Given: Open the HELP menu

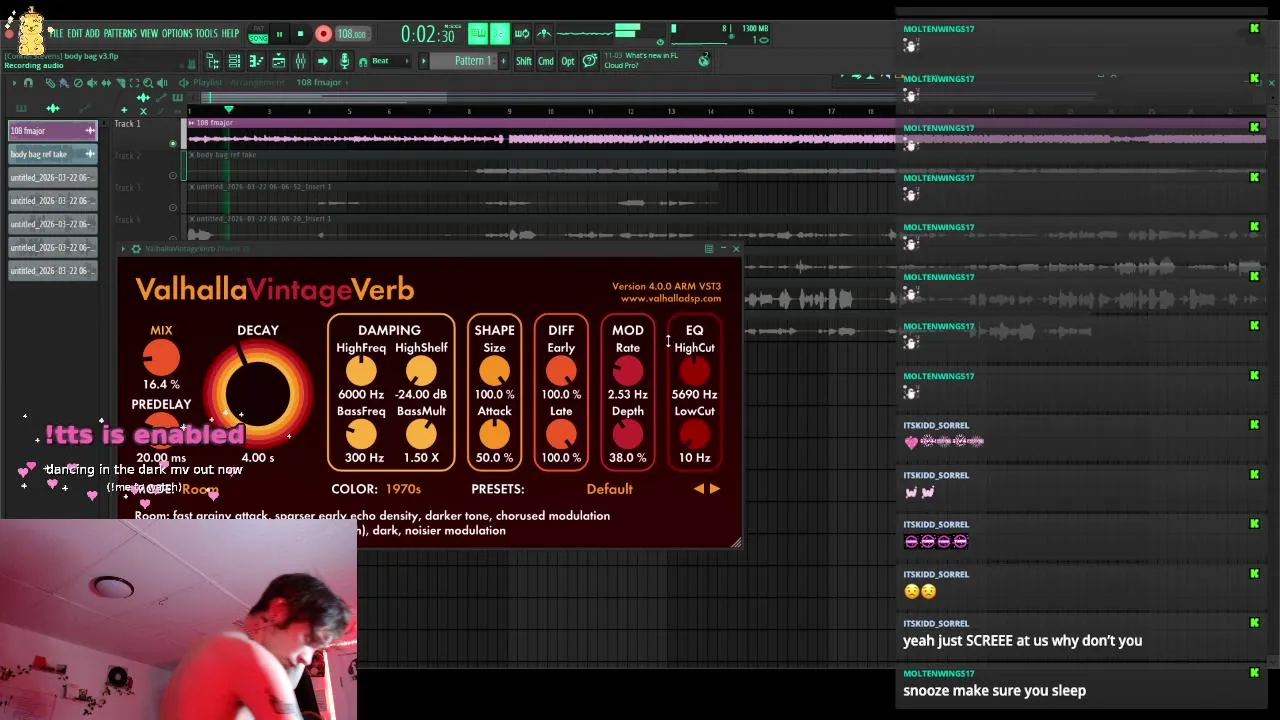Looking at the screenshot, I should pos(230,33).
